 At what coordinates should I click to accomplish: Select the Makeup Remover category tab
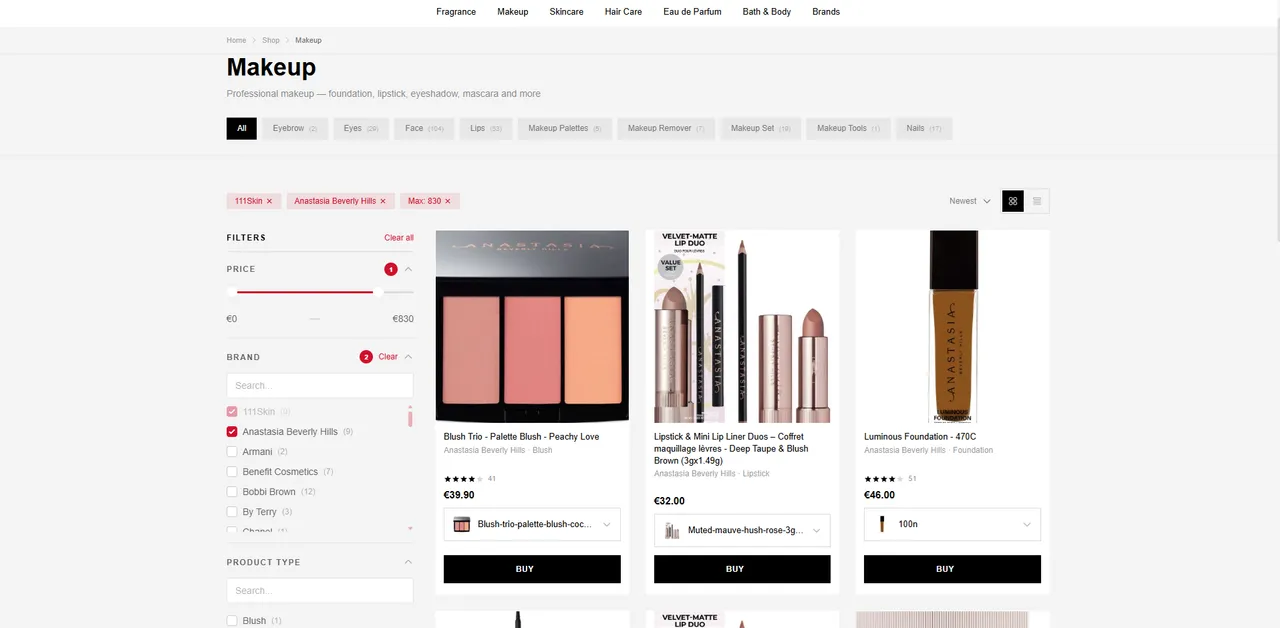pos(666,128)
